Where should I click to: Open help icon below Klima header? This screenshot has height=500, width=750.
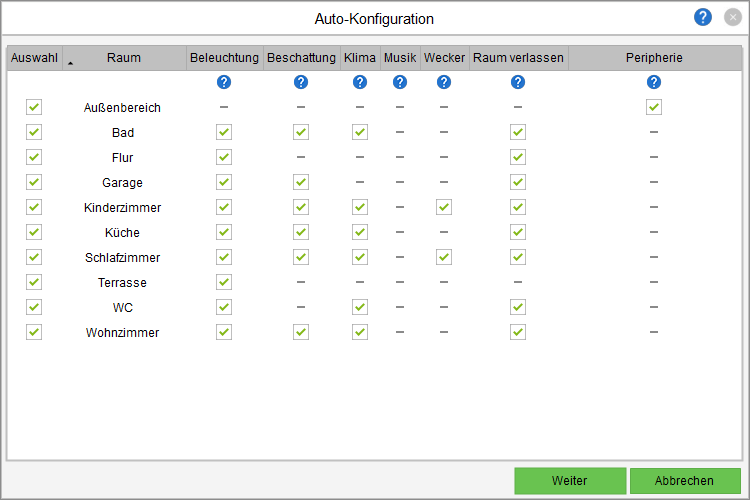(360, 82)
